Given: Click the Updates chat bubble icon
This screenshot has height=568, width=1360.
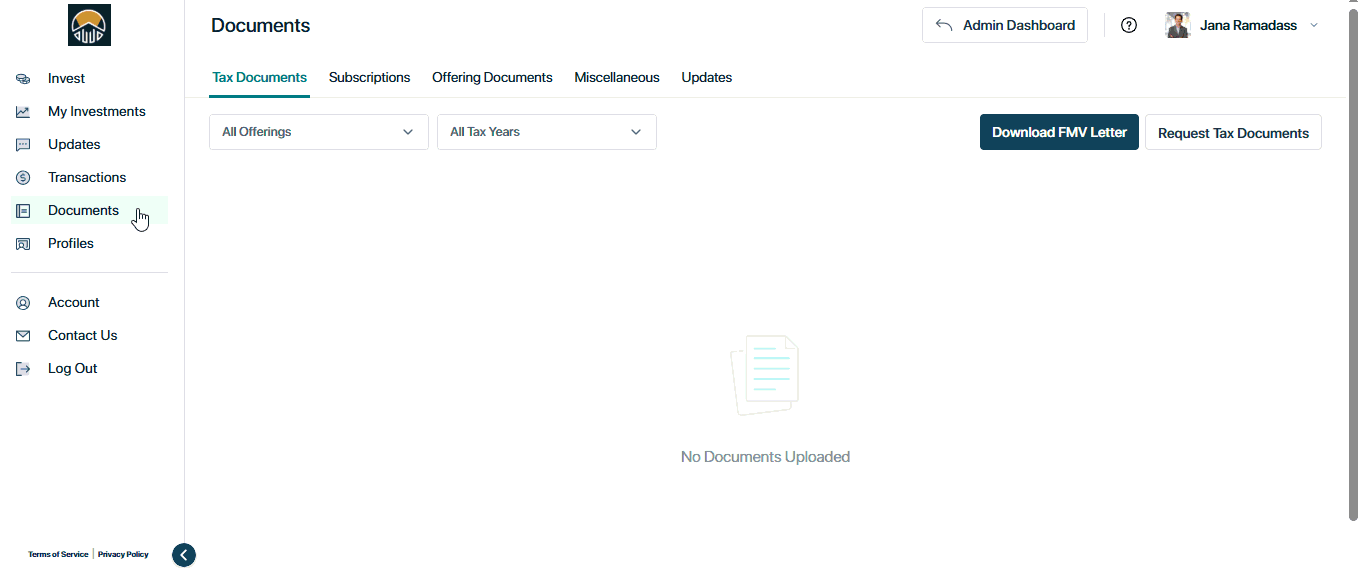Looking at the screenshot, I should coord(23,145).
